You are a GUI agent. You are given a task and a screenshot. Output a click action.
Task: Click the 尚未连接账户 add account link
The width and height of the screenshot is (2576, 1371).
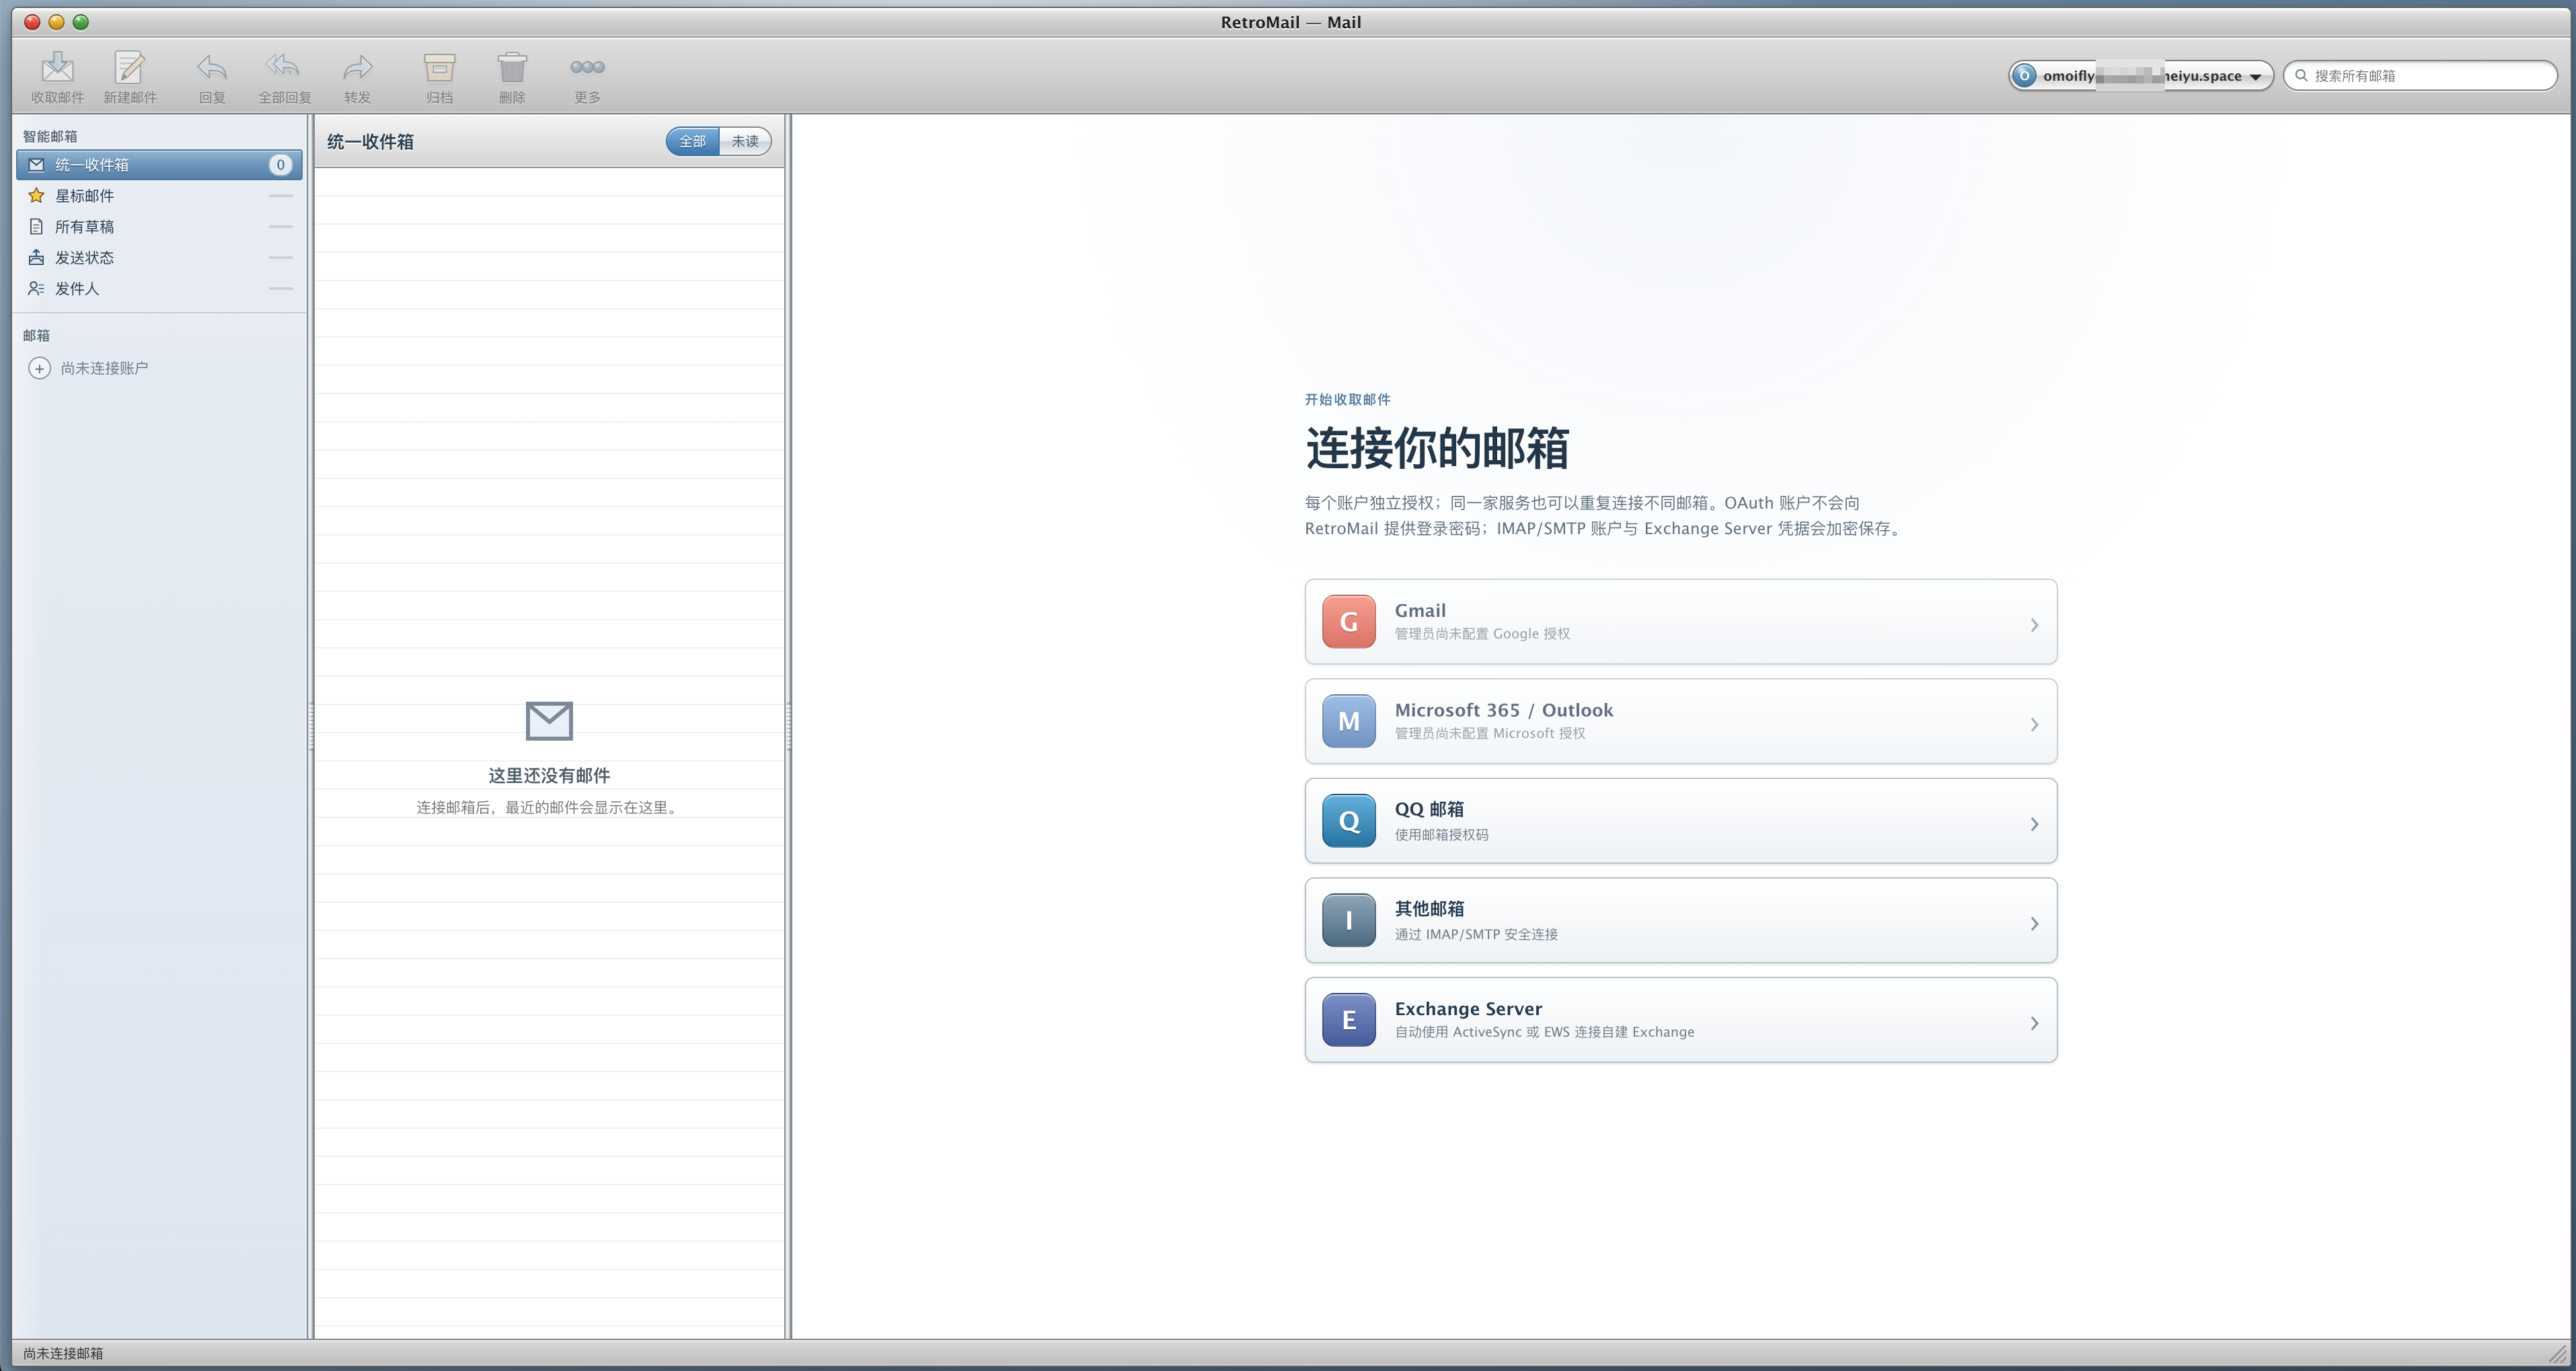104,369
